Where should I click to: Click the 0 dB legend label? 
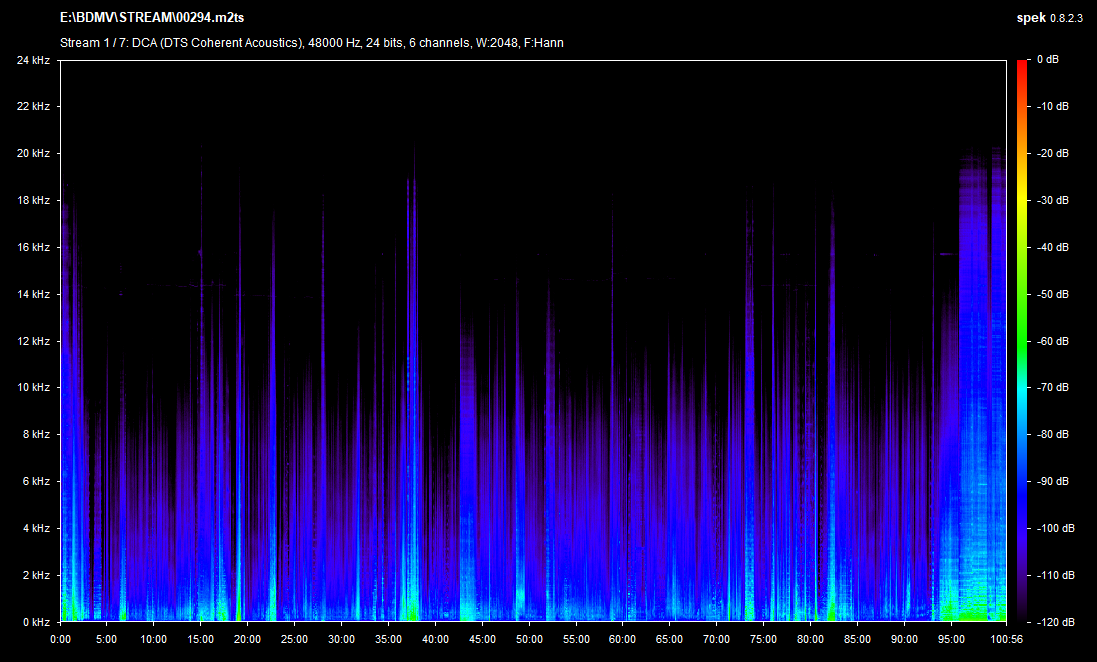coord(1048,60)
